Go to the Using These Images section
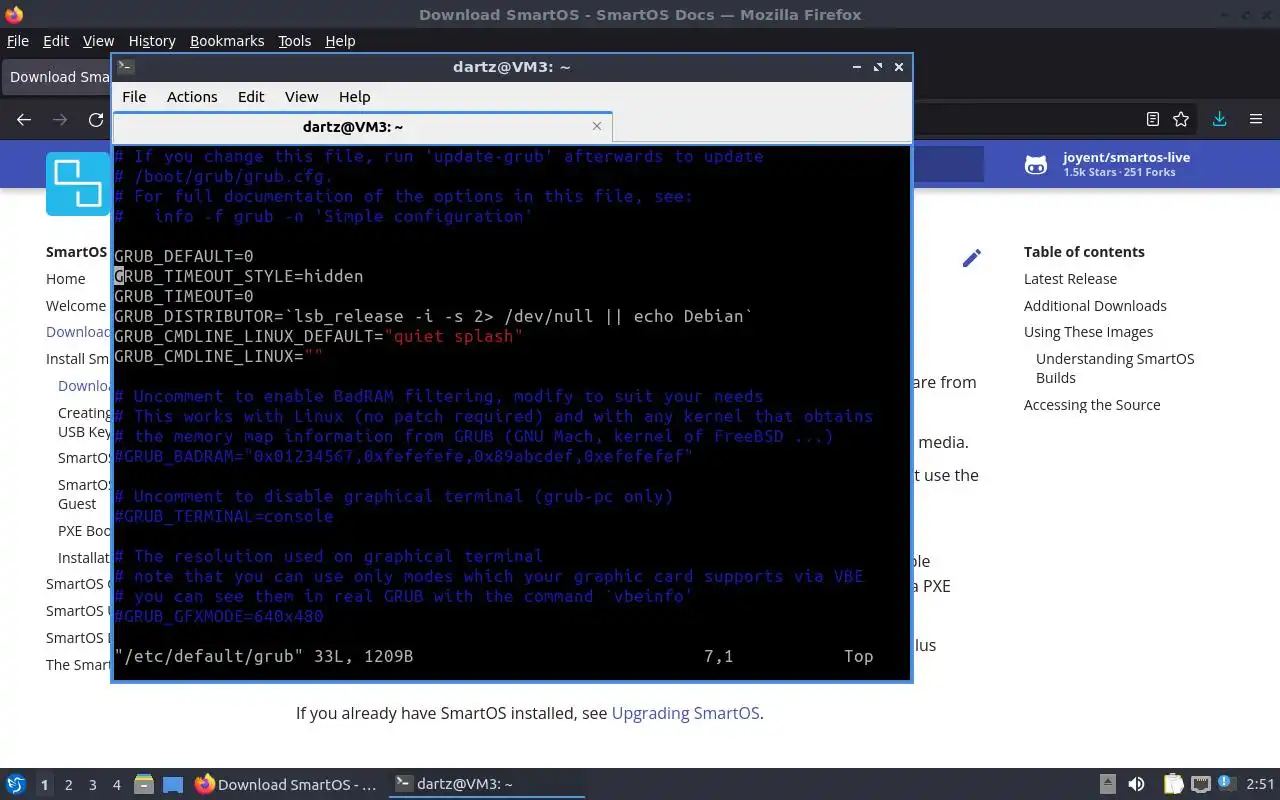Viewport: 1280px width, 800px height. (1088, 332)
